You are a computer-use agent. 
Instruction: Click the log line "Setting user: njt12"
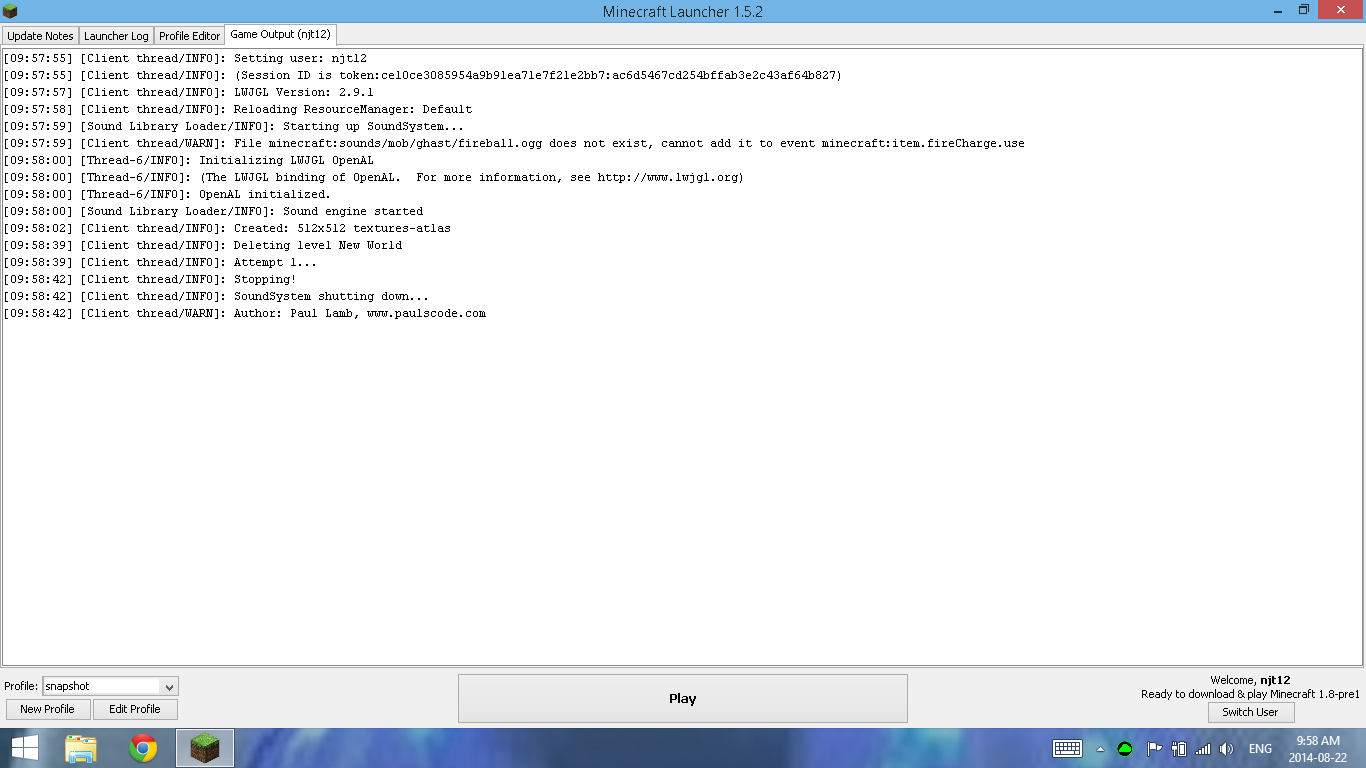[185, 58]
